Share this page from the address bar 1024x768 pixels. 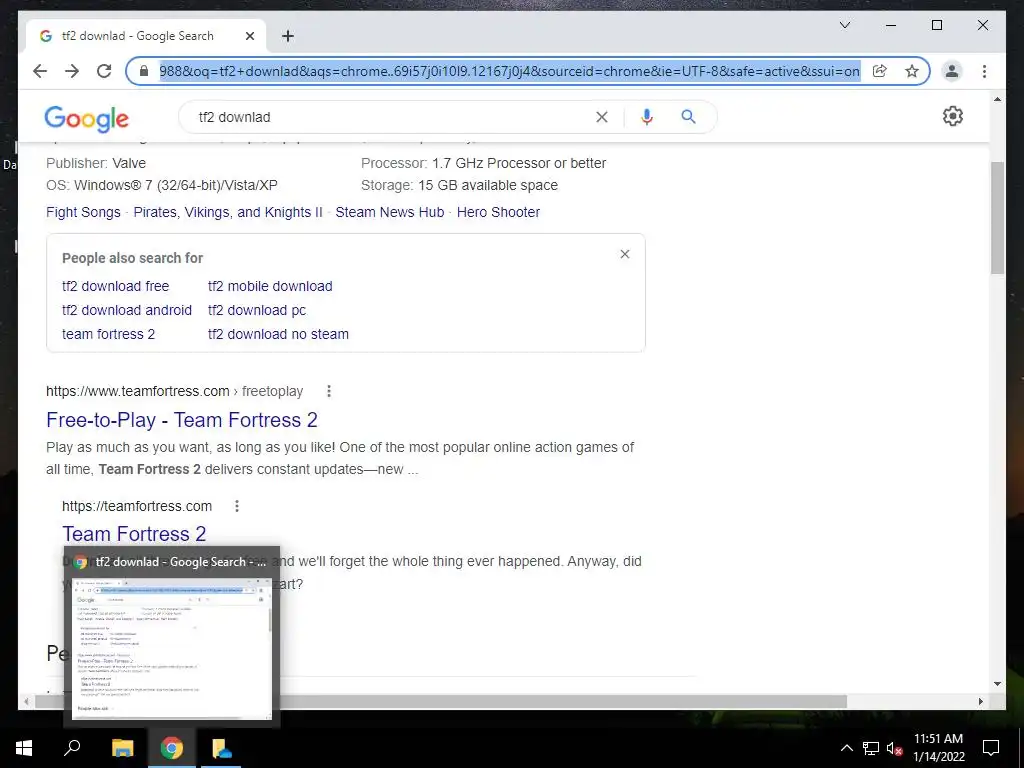pos(880,71)
